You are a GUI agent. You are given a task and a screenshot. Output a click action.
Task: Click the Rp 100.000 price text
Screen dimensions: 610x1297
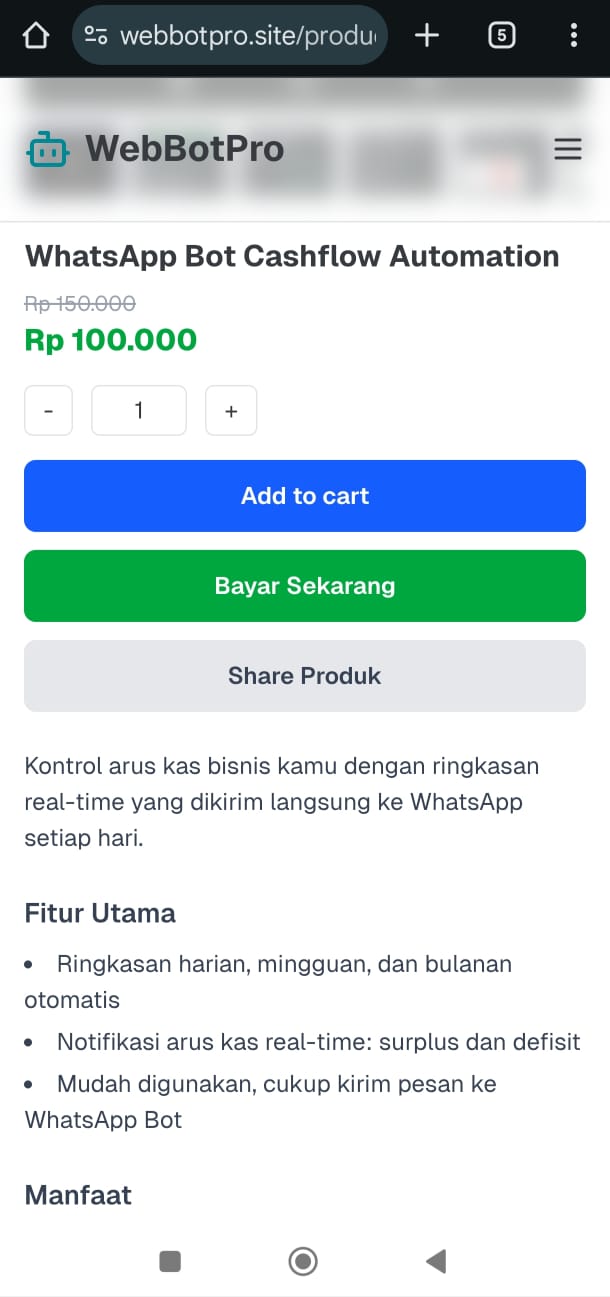point(111,340)
